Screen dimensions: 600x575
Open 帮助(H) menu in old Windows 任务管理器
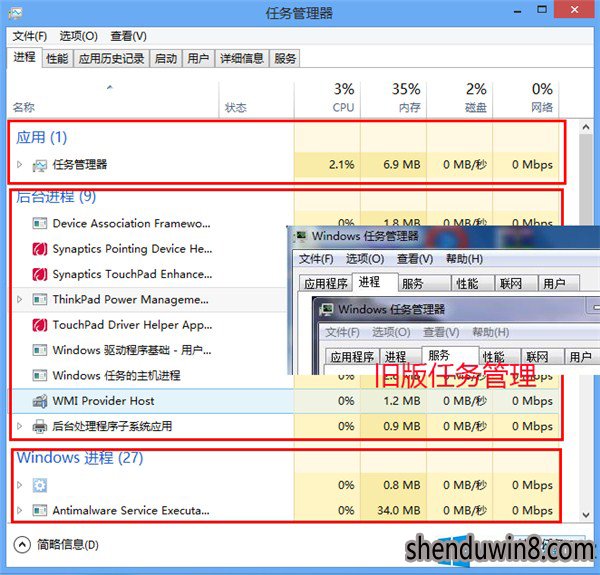(464, 259)
